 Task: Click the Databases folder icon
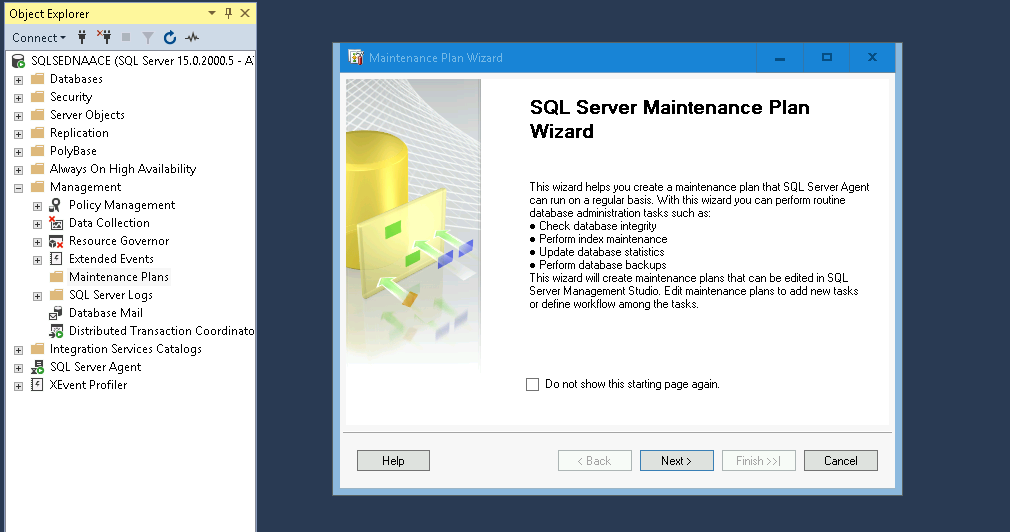click(38, 79)
